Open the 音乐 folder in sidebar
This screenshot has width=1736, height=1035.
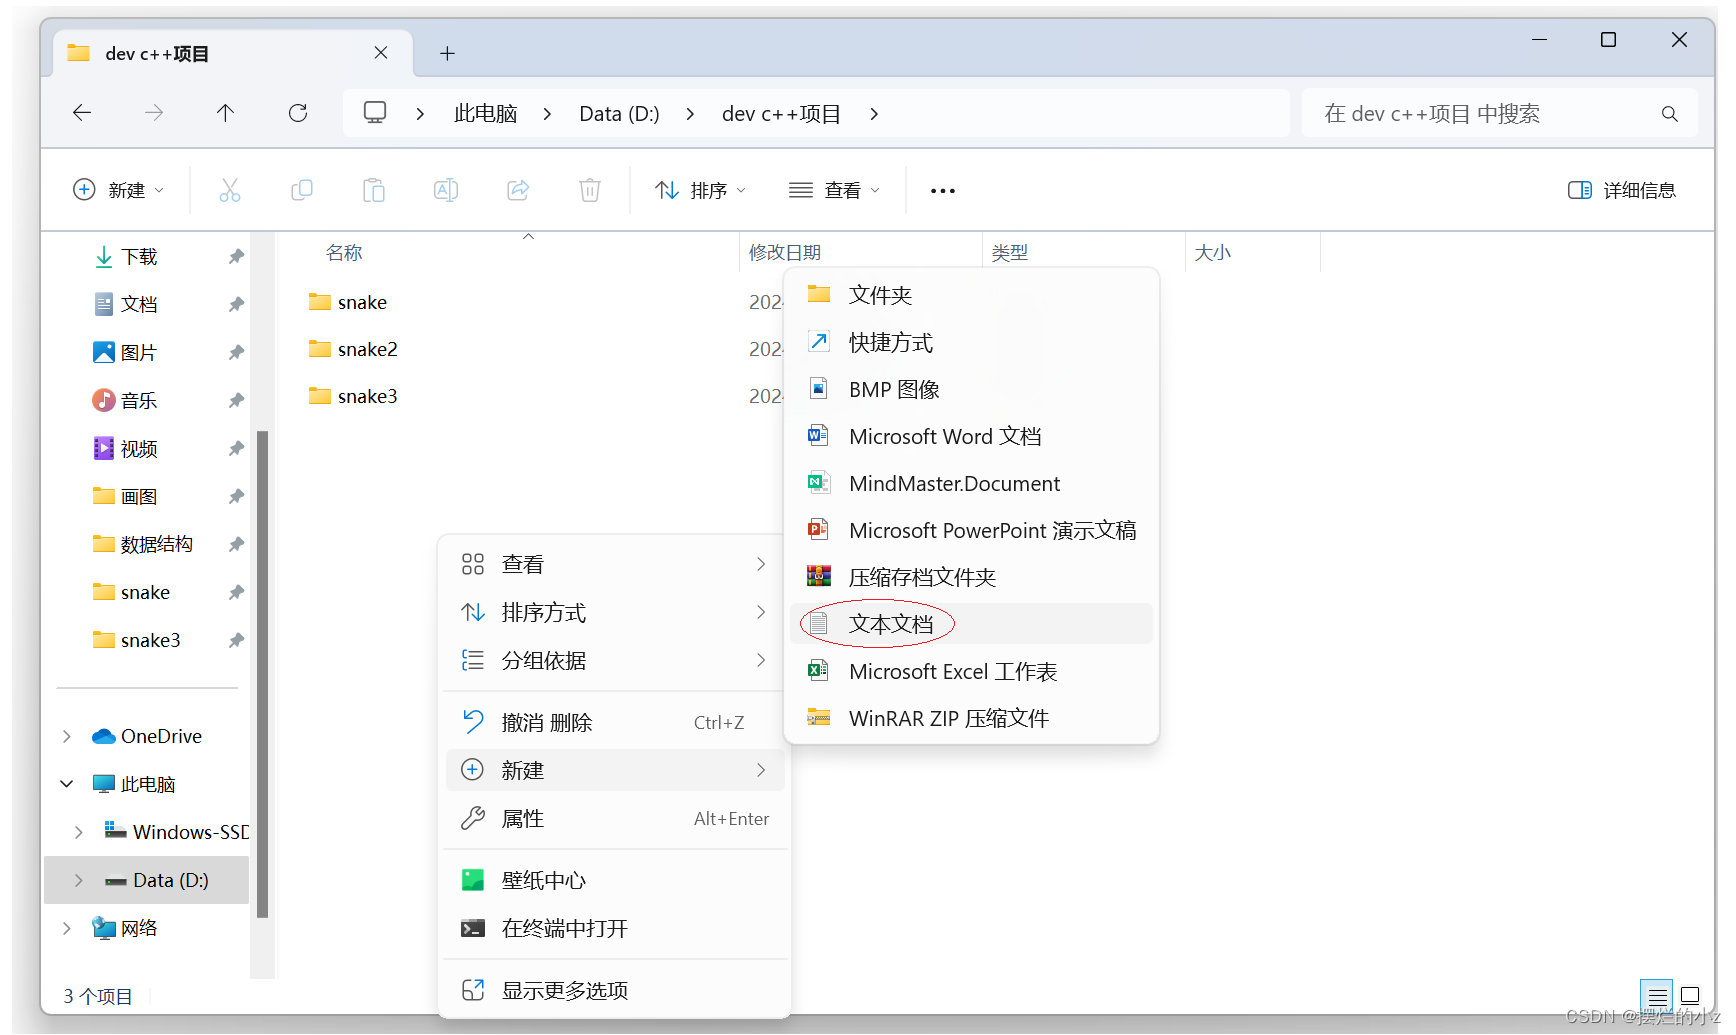pos(126,400)
